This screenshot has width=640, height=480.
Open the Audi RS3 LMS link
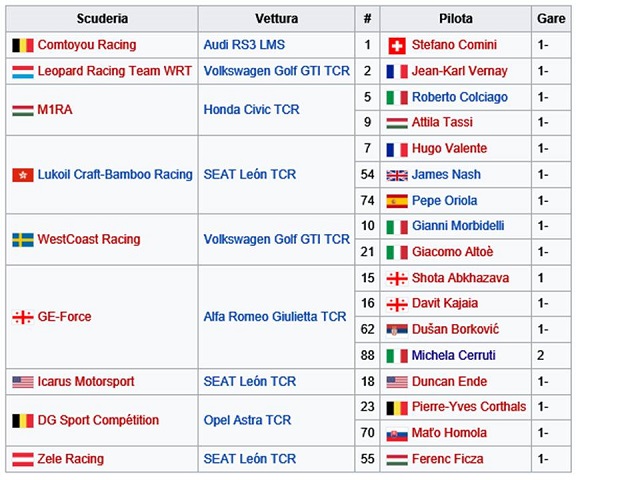click(x=244, y=45)
